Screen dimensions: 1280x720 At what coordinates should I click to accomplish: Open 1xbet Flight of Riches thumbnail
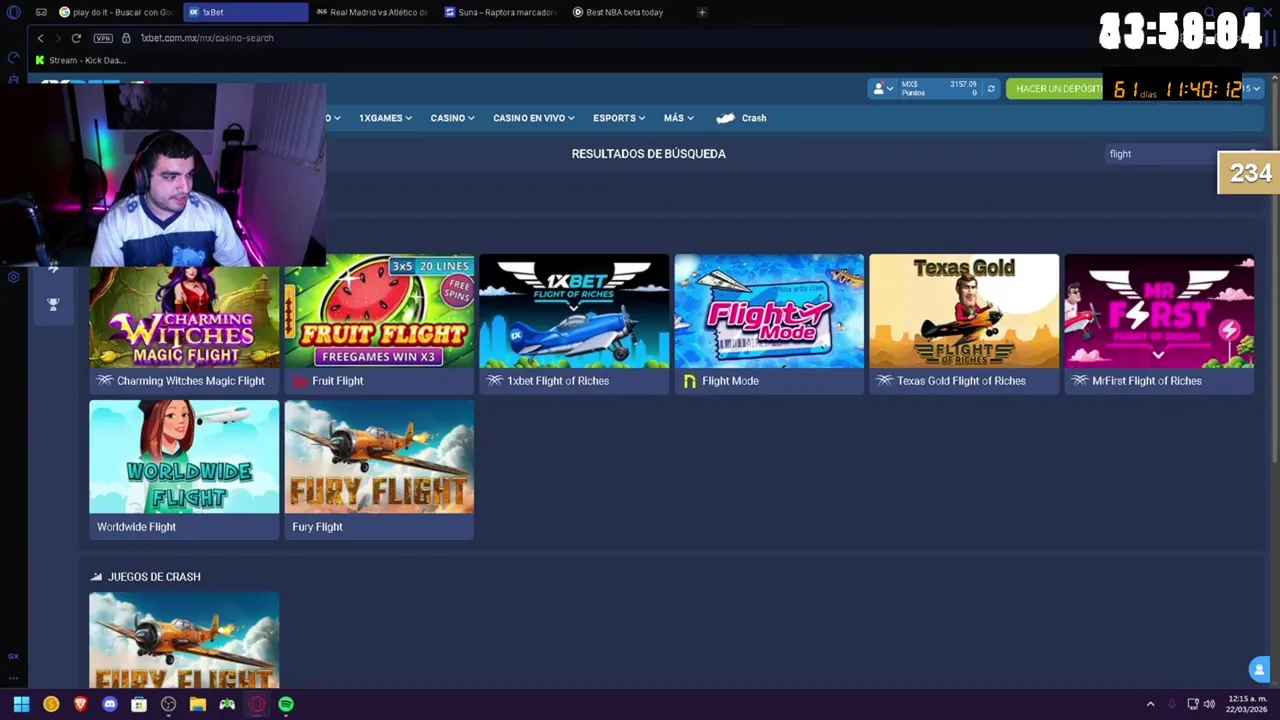(x=574, y=311)
